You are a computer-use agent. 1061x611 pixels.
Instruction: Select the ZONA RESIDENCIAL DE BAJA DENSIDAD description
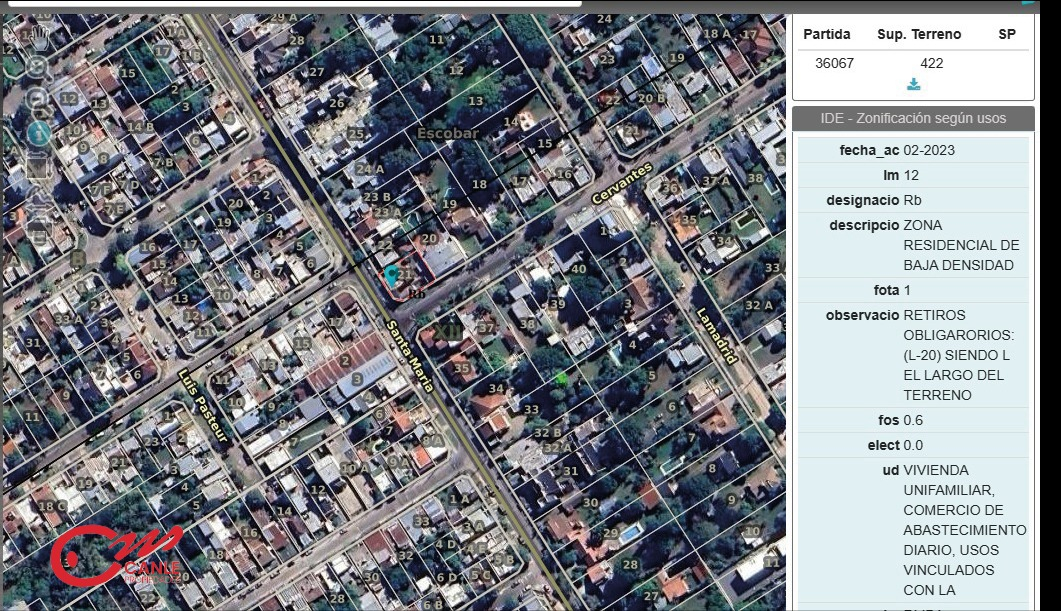[x=961, y=245]
